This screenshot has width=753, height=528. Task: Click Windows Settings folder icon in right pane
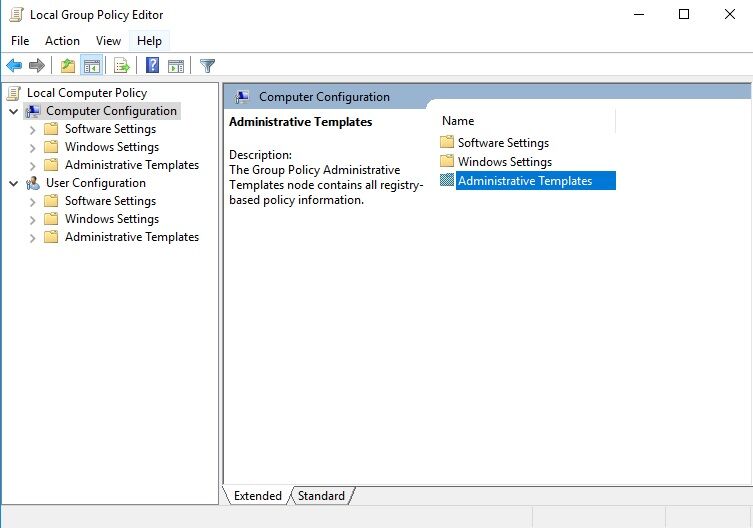pyautogui.click(x=447, y=160)
